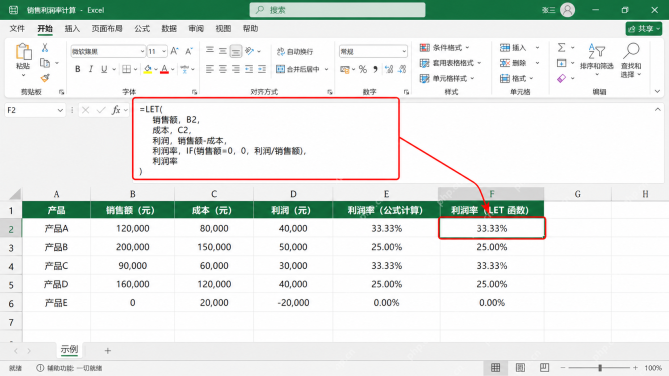Click the Copy icon

point(45,63)
